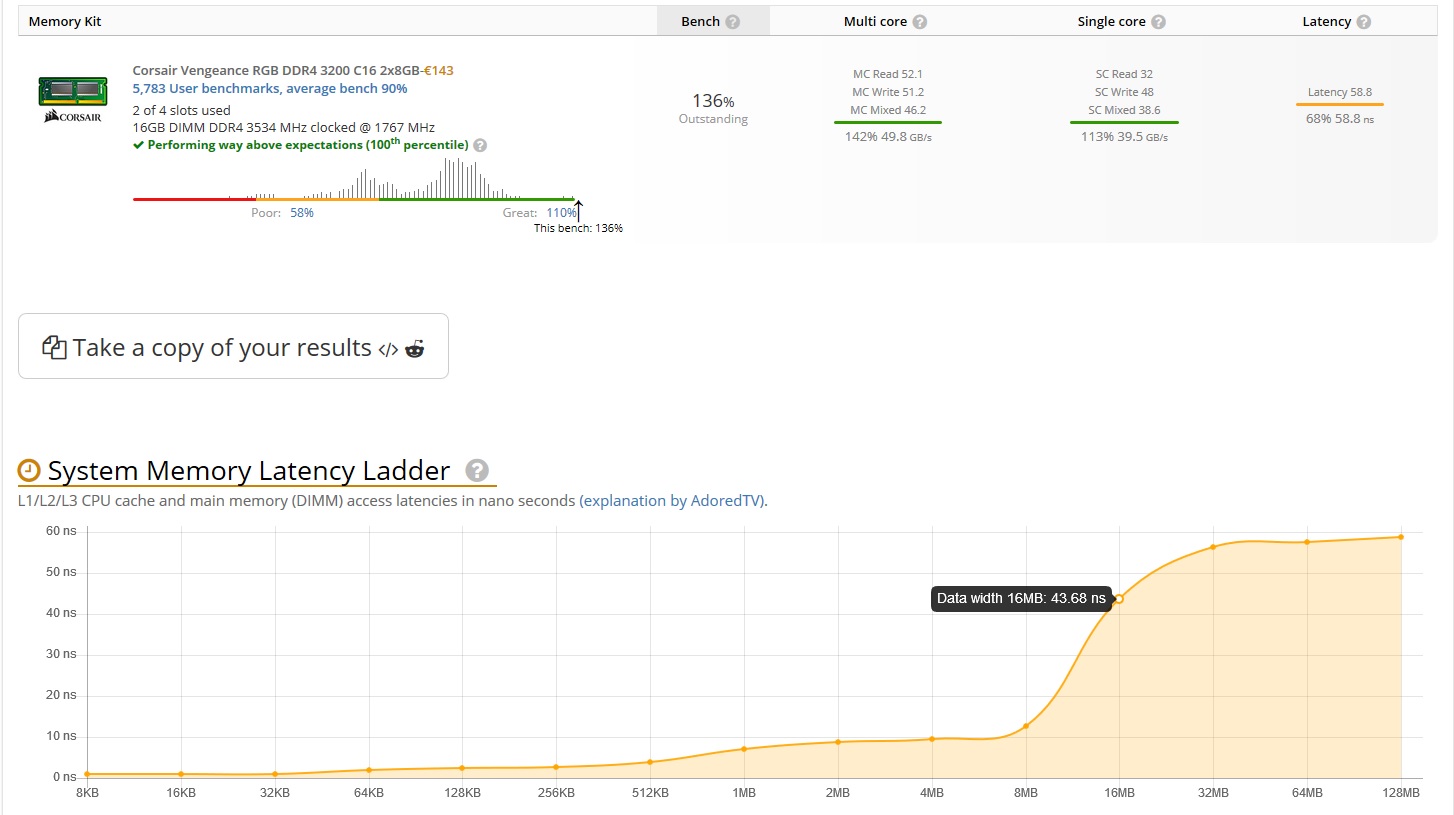
Task: Click the This bench: 136% marker label
Action: tap(578, 228)
